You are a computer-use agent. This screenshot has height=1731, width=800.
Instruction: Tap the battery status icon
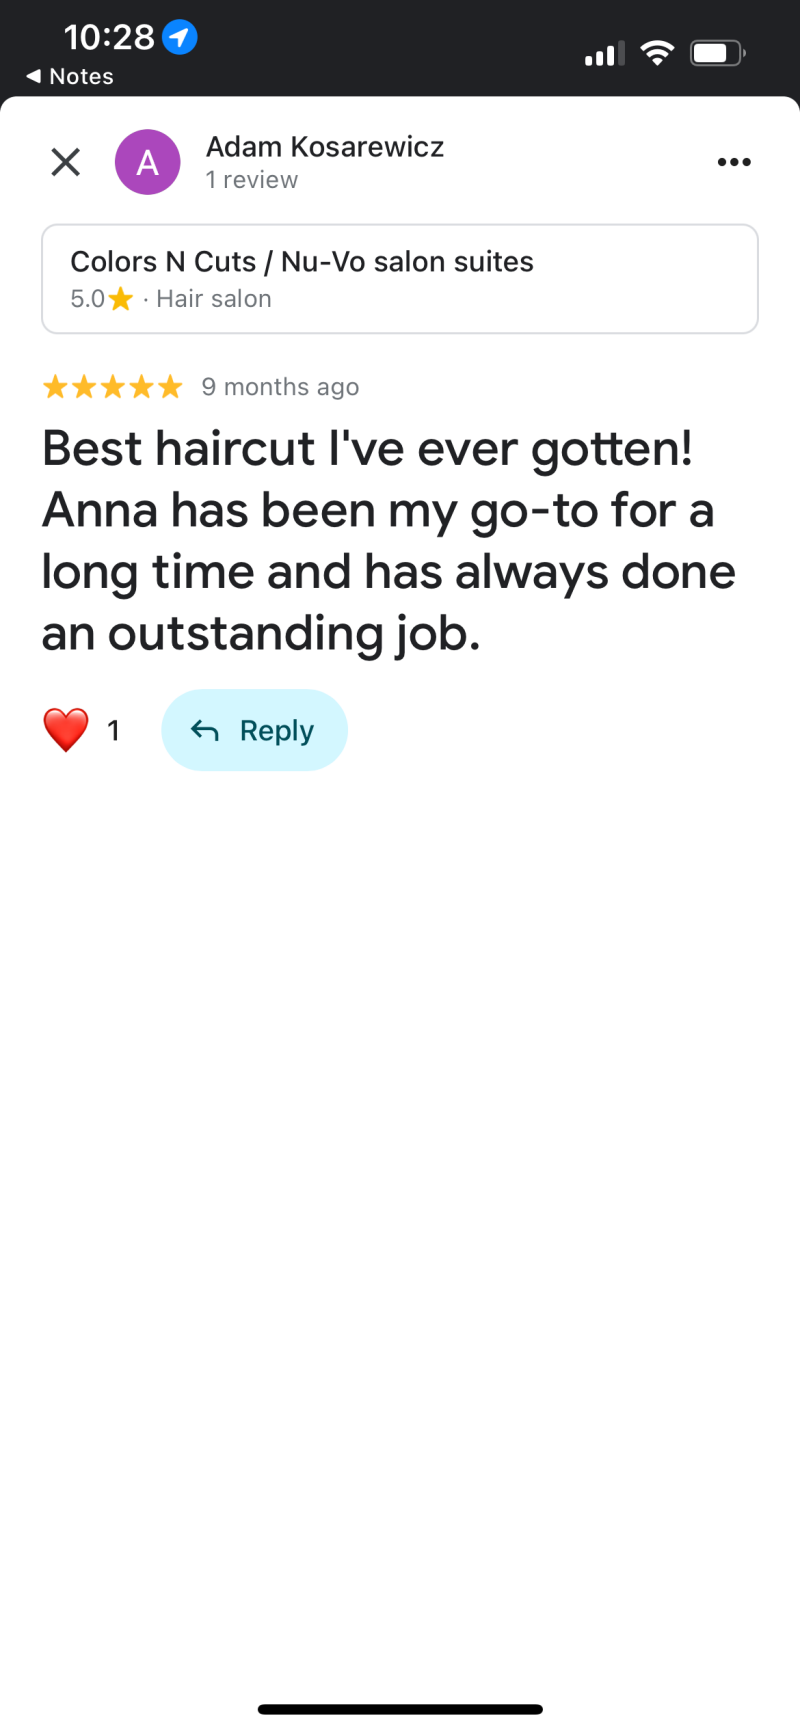pos(718,53)
